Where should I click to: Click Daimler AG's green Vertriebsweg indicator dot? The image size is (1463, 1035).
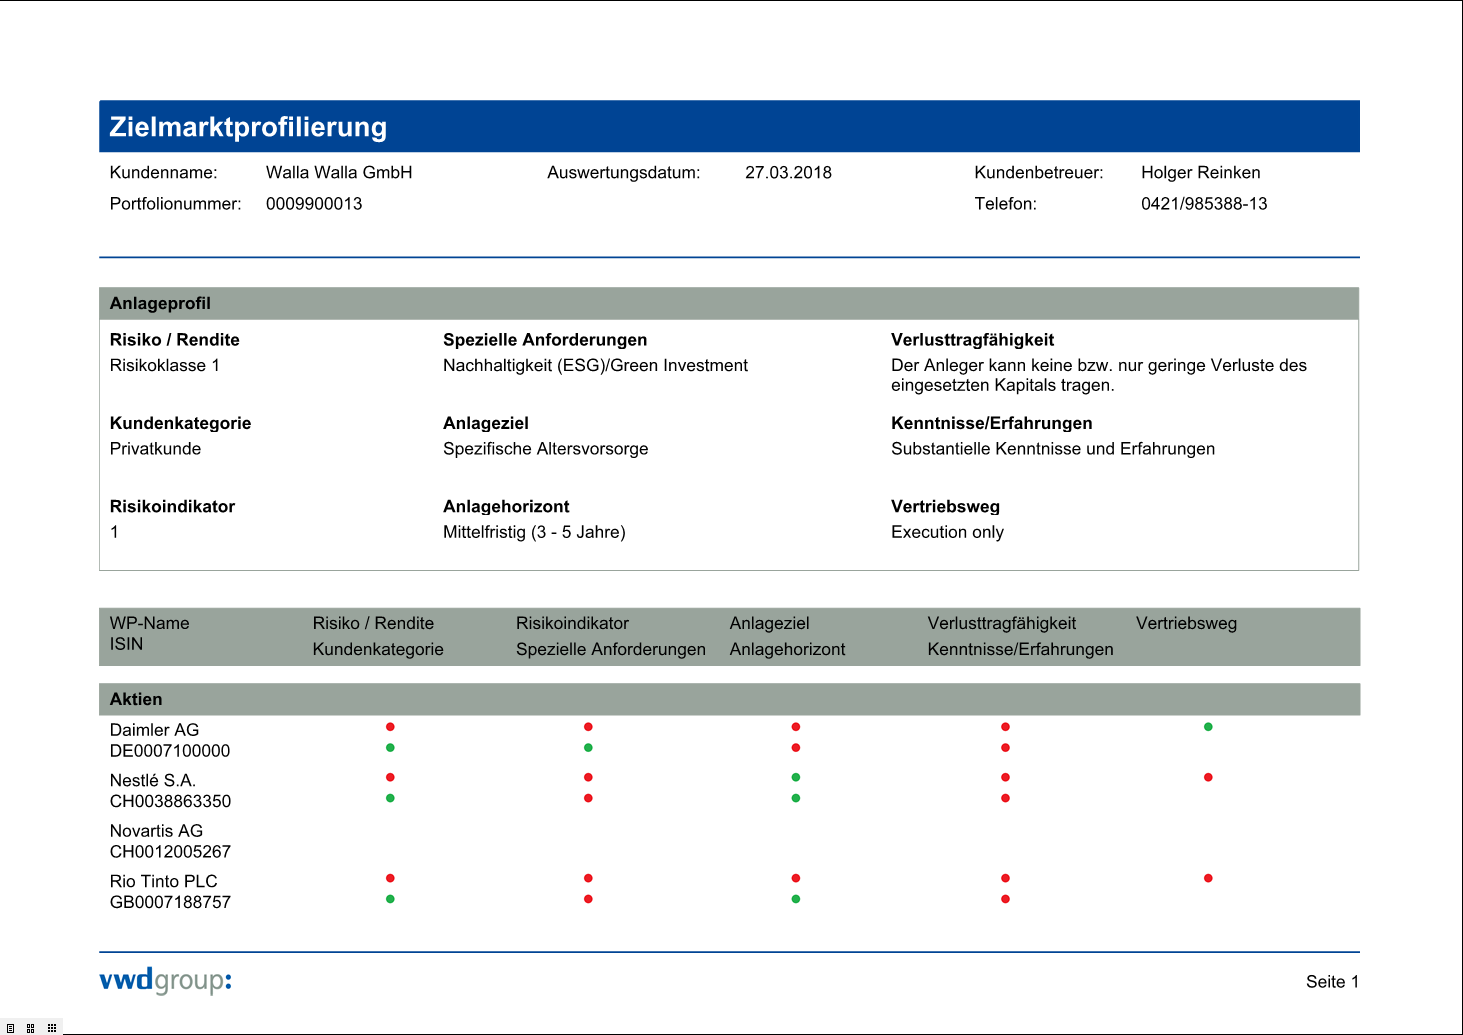[x=1208, y=727]
